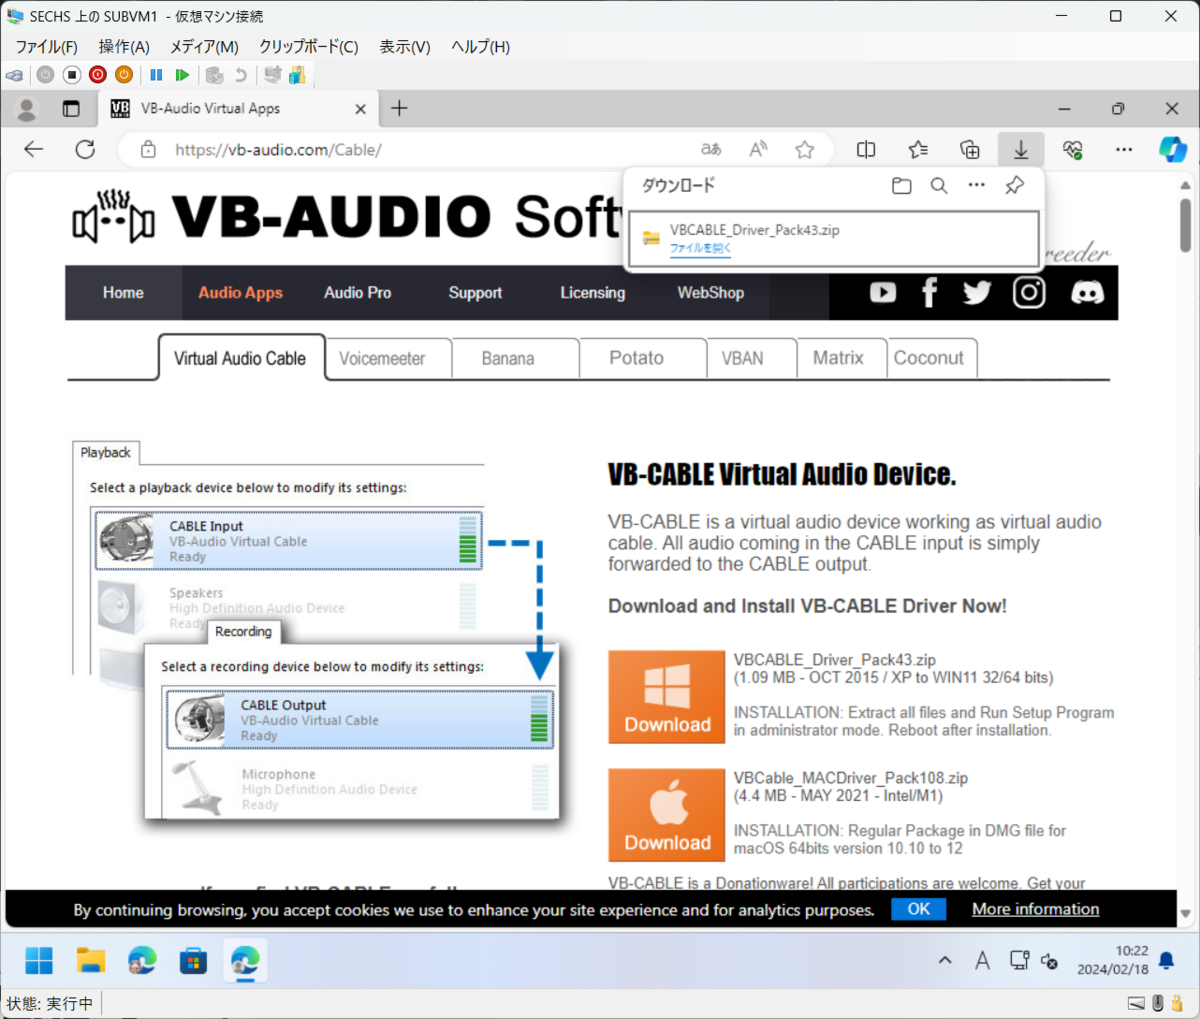Pin the Downloads panel
This screenshot has height=1019, width=1200.
click(x=1014, y=185)
